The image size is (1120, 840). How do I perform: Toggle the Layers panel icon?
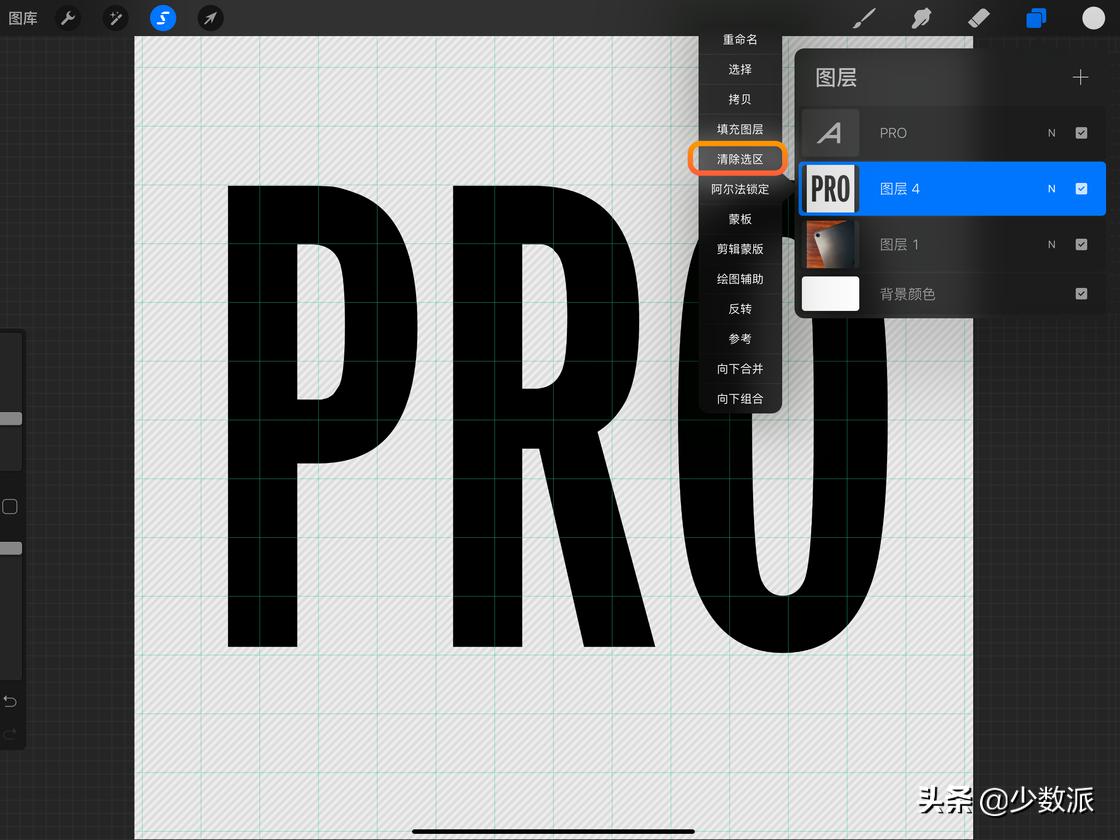click(x=1036, y=18)
